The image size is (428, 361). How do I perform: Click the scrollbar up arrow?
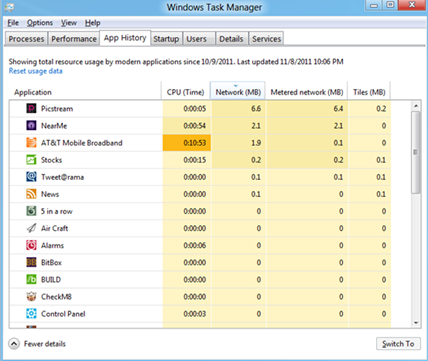tap(416, 106)
